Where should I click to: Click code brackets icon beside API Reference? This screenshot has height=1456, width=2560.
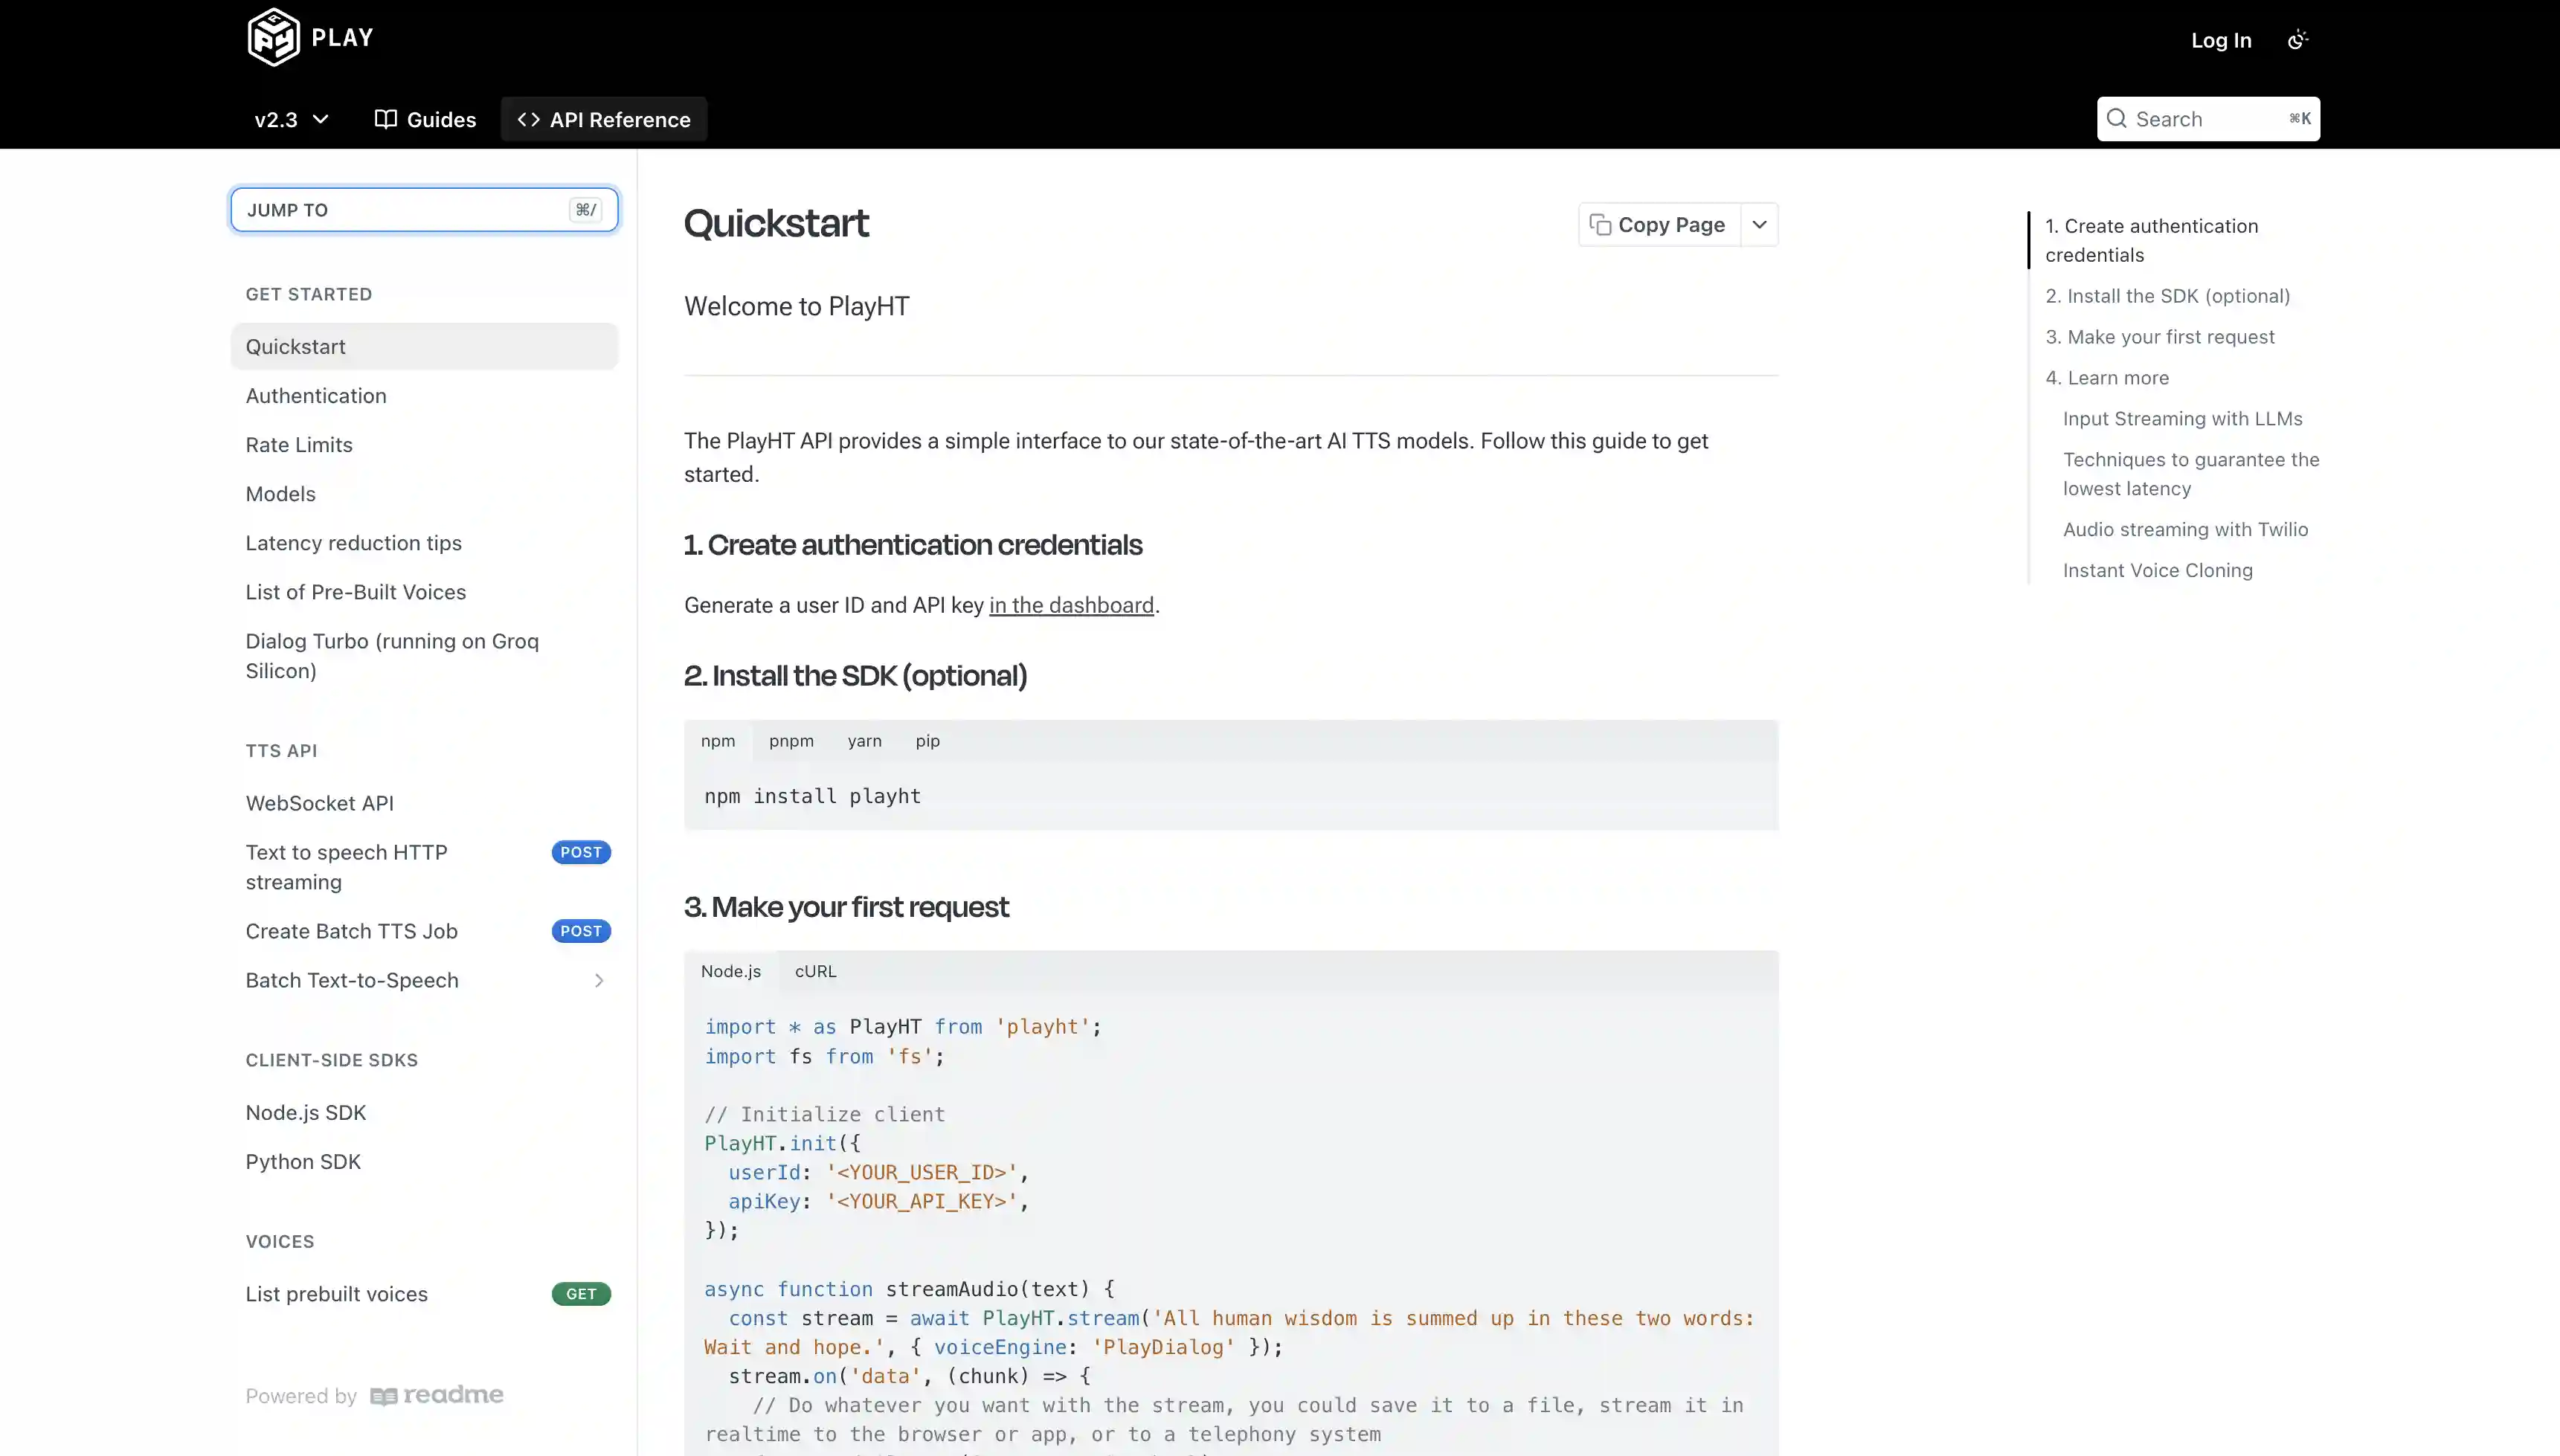click(528, 119)
